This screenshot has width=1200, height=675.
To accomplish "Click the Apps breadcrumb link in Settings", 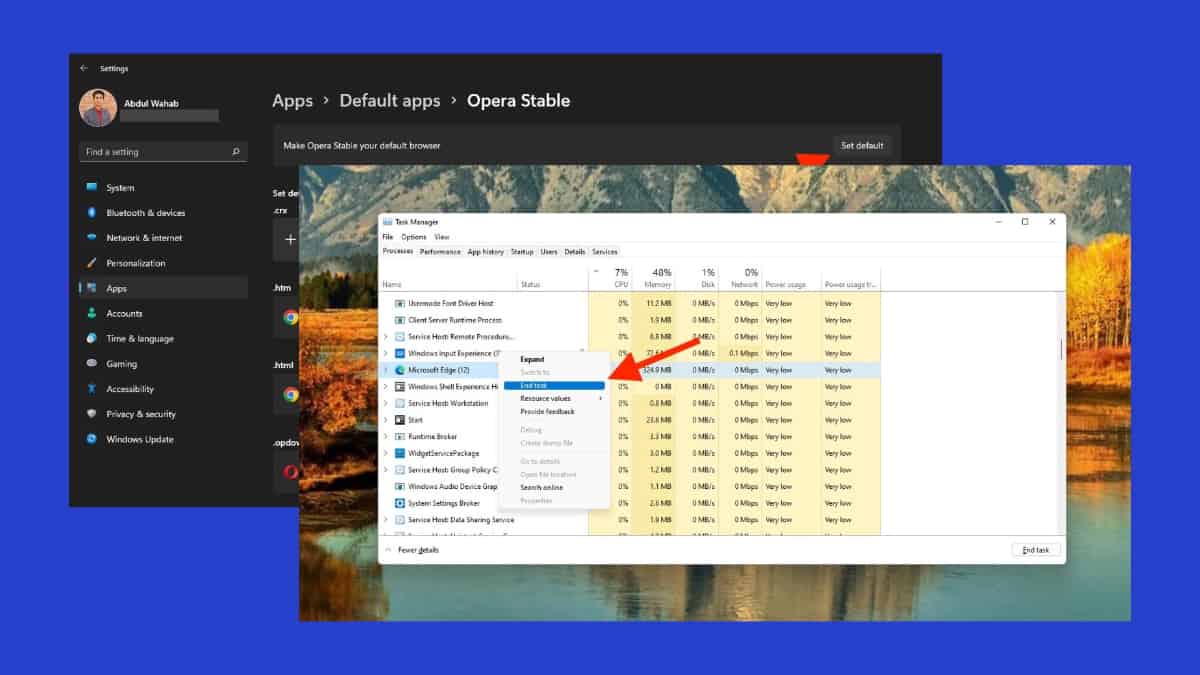I will click(293, 101).
